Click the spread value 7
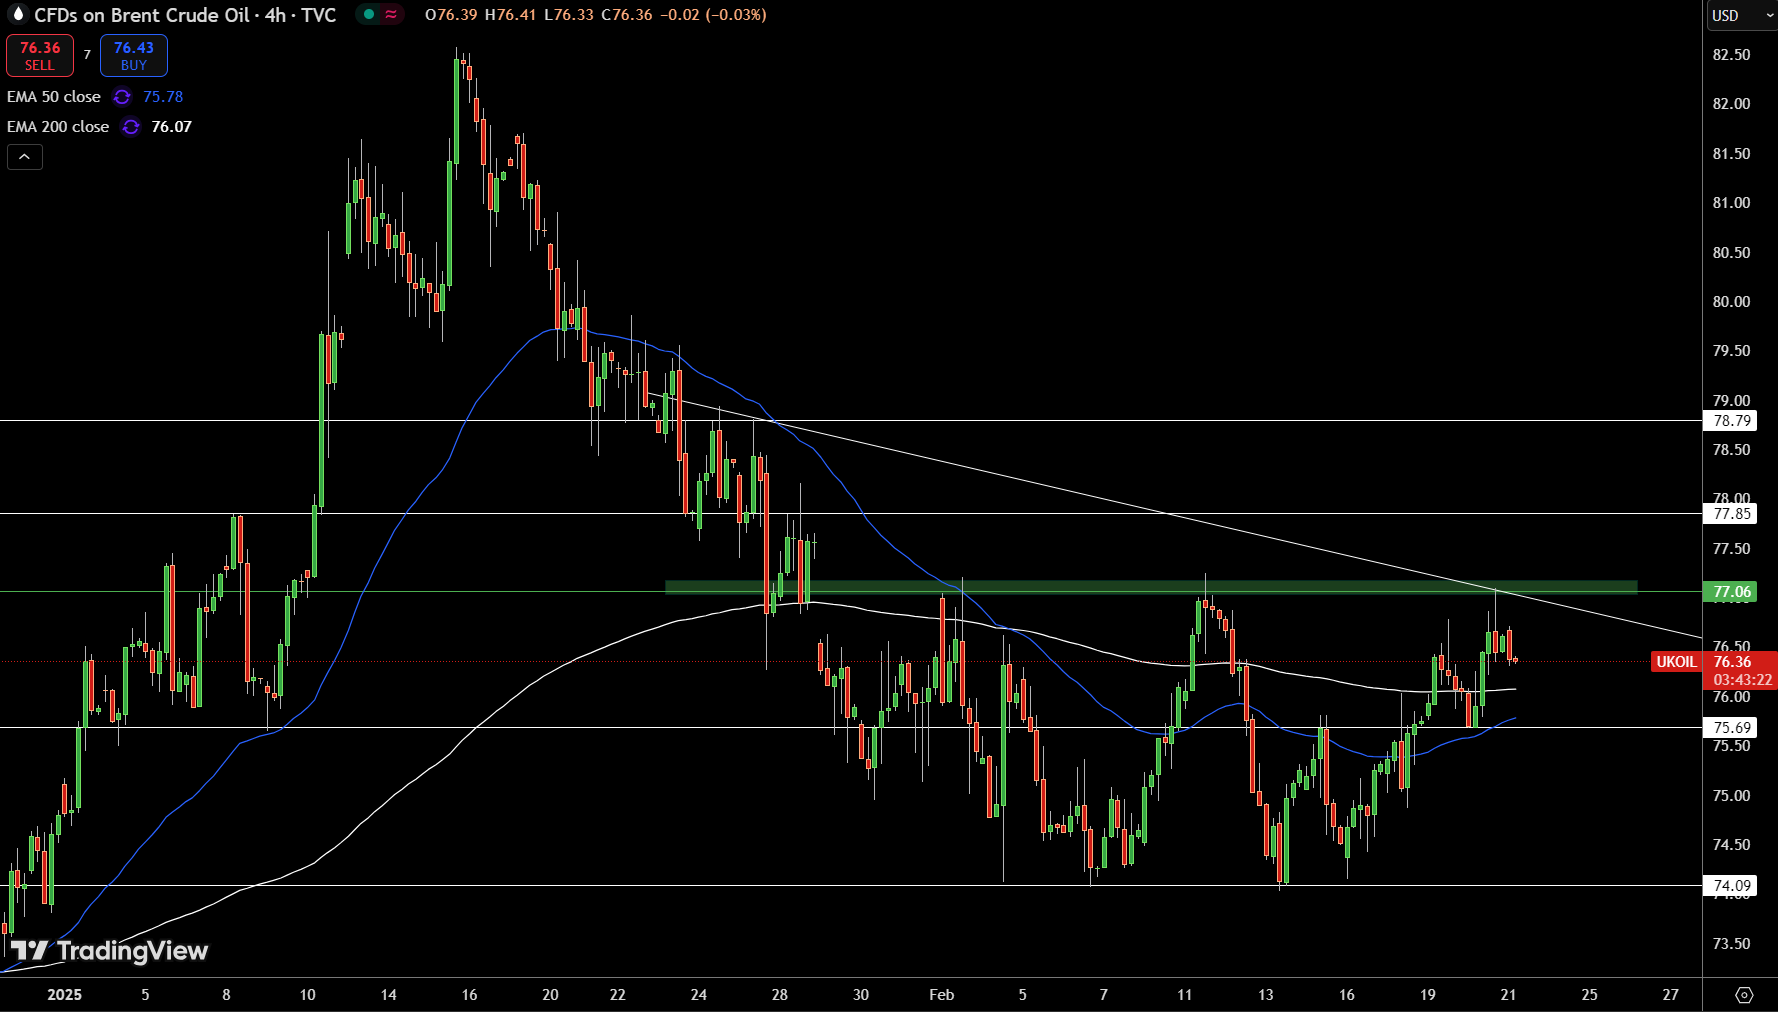The image size is (1778, 1012). 87,55
